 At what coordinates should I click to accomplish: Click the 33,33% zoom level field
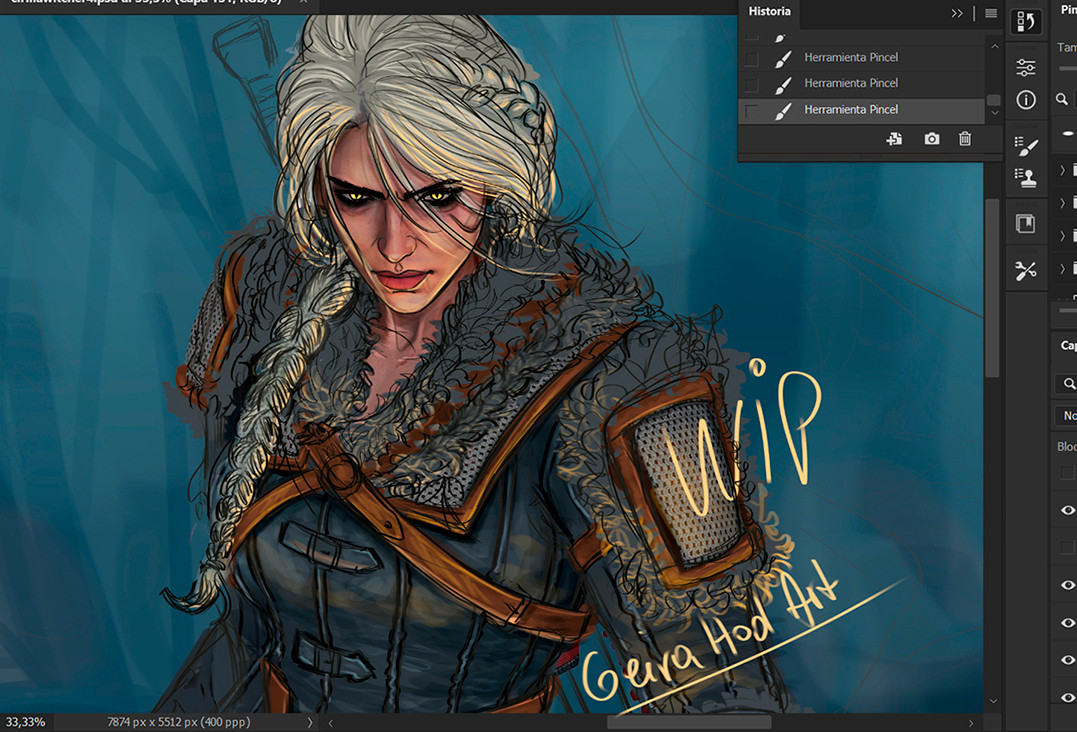pos(26,722)
